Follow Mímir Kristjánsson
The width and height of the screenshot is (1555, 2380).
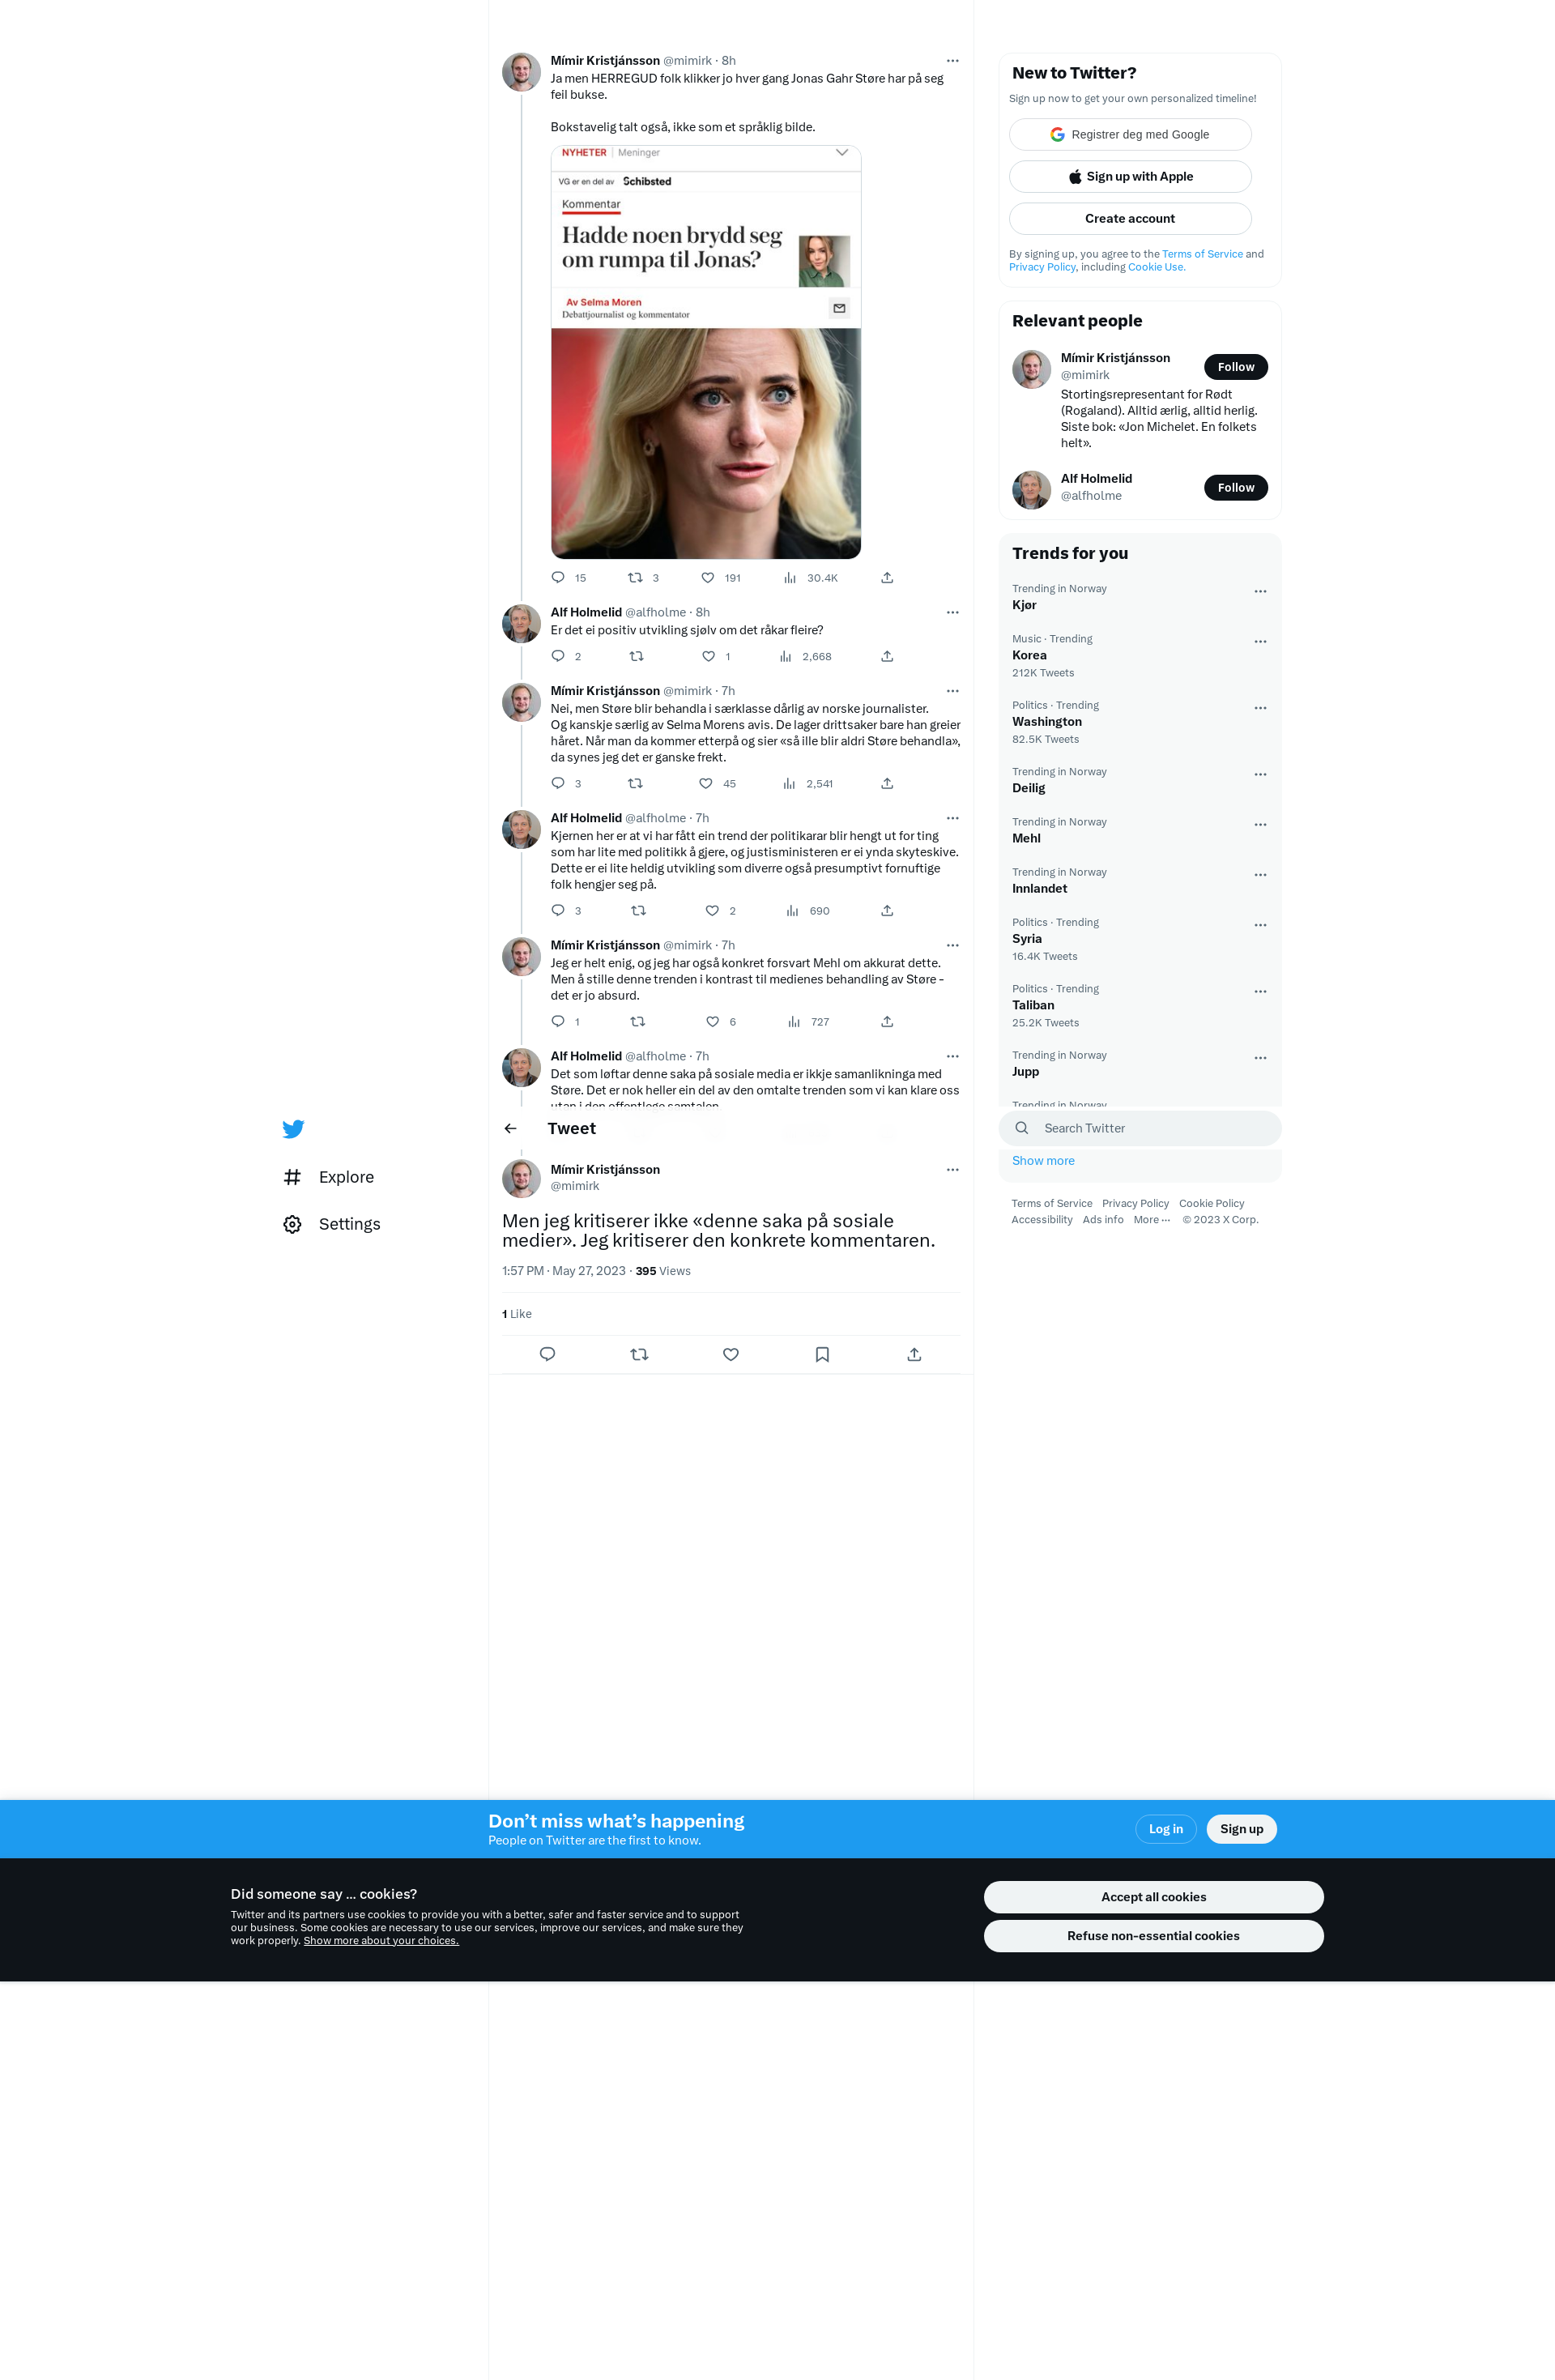click(x=1236, y=367)
